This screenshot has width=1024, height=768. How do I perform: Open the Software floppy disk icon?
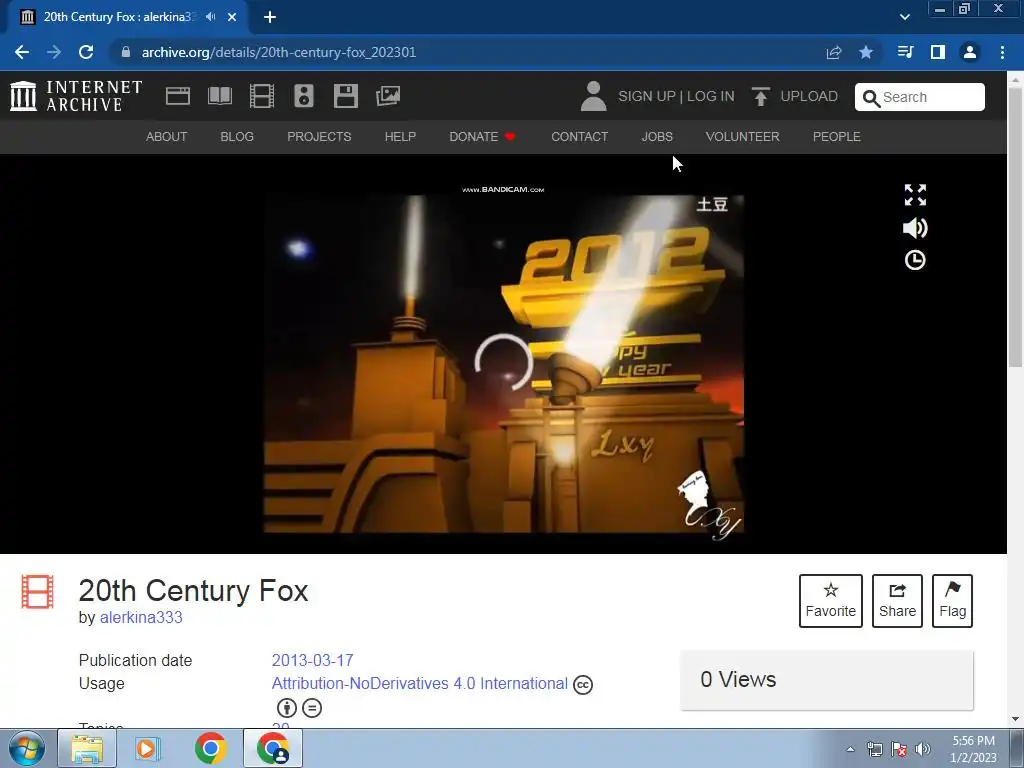[x=345, y=96]
